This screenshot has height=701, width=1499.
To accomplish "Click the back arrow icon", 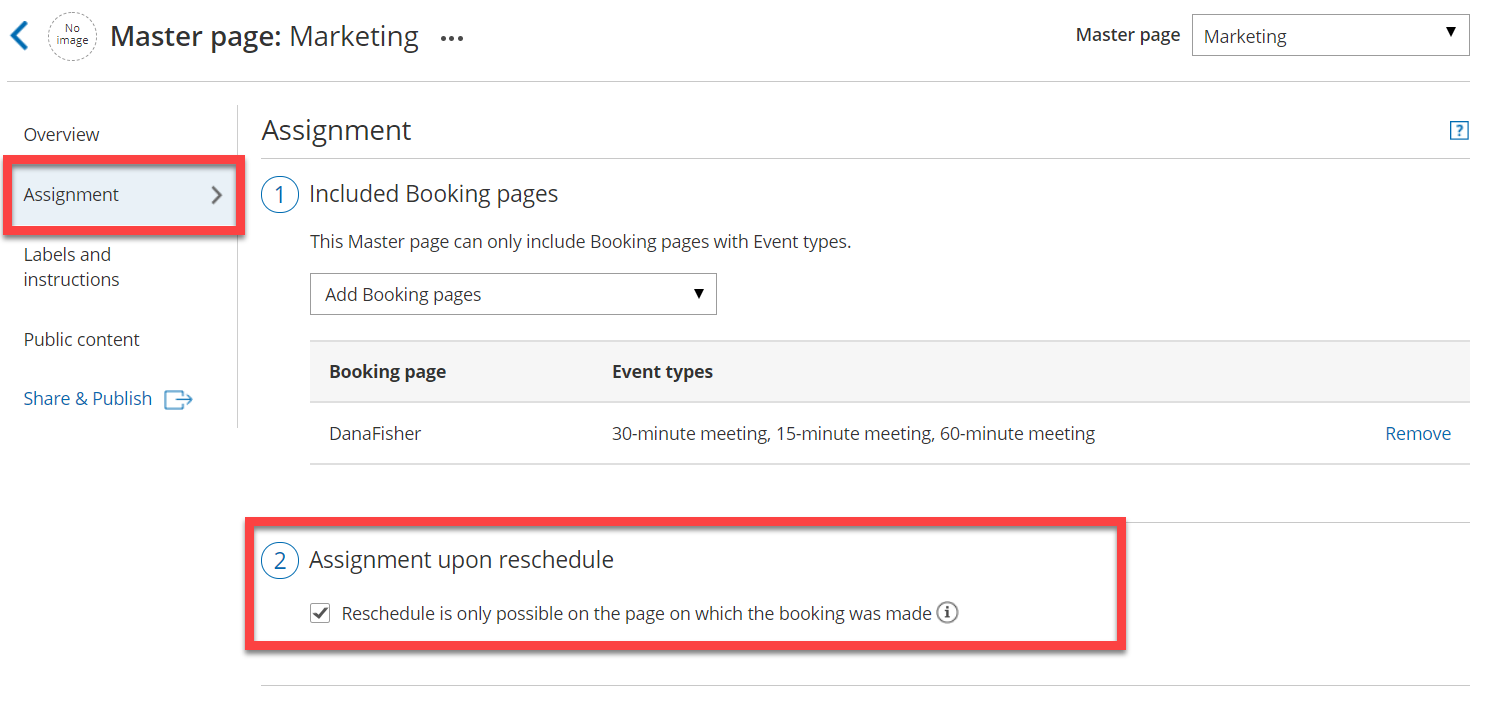I will [x=20, y=37].
